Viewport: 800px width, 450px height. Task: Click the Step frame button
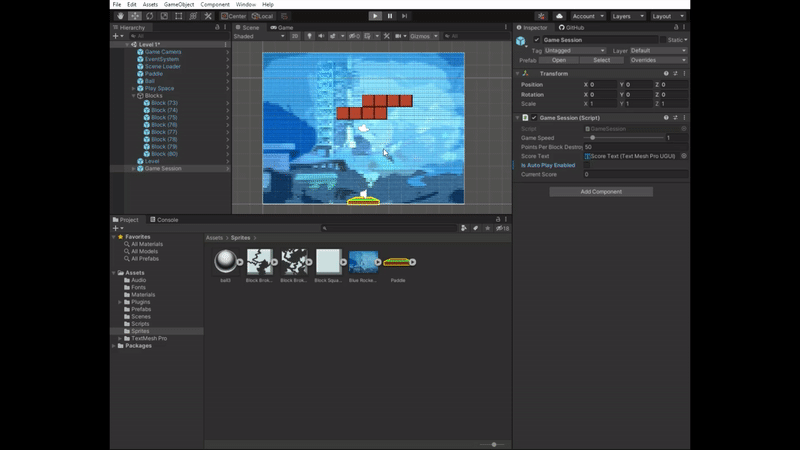pyautogui.click(x=405, y=16)
